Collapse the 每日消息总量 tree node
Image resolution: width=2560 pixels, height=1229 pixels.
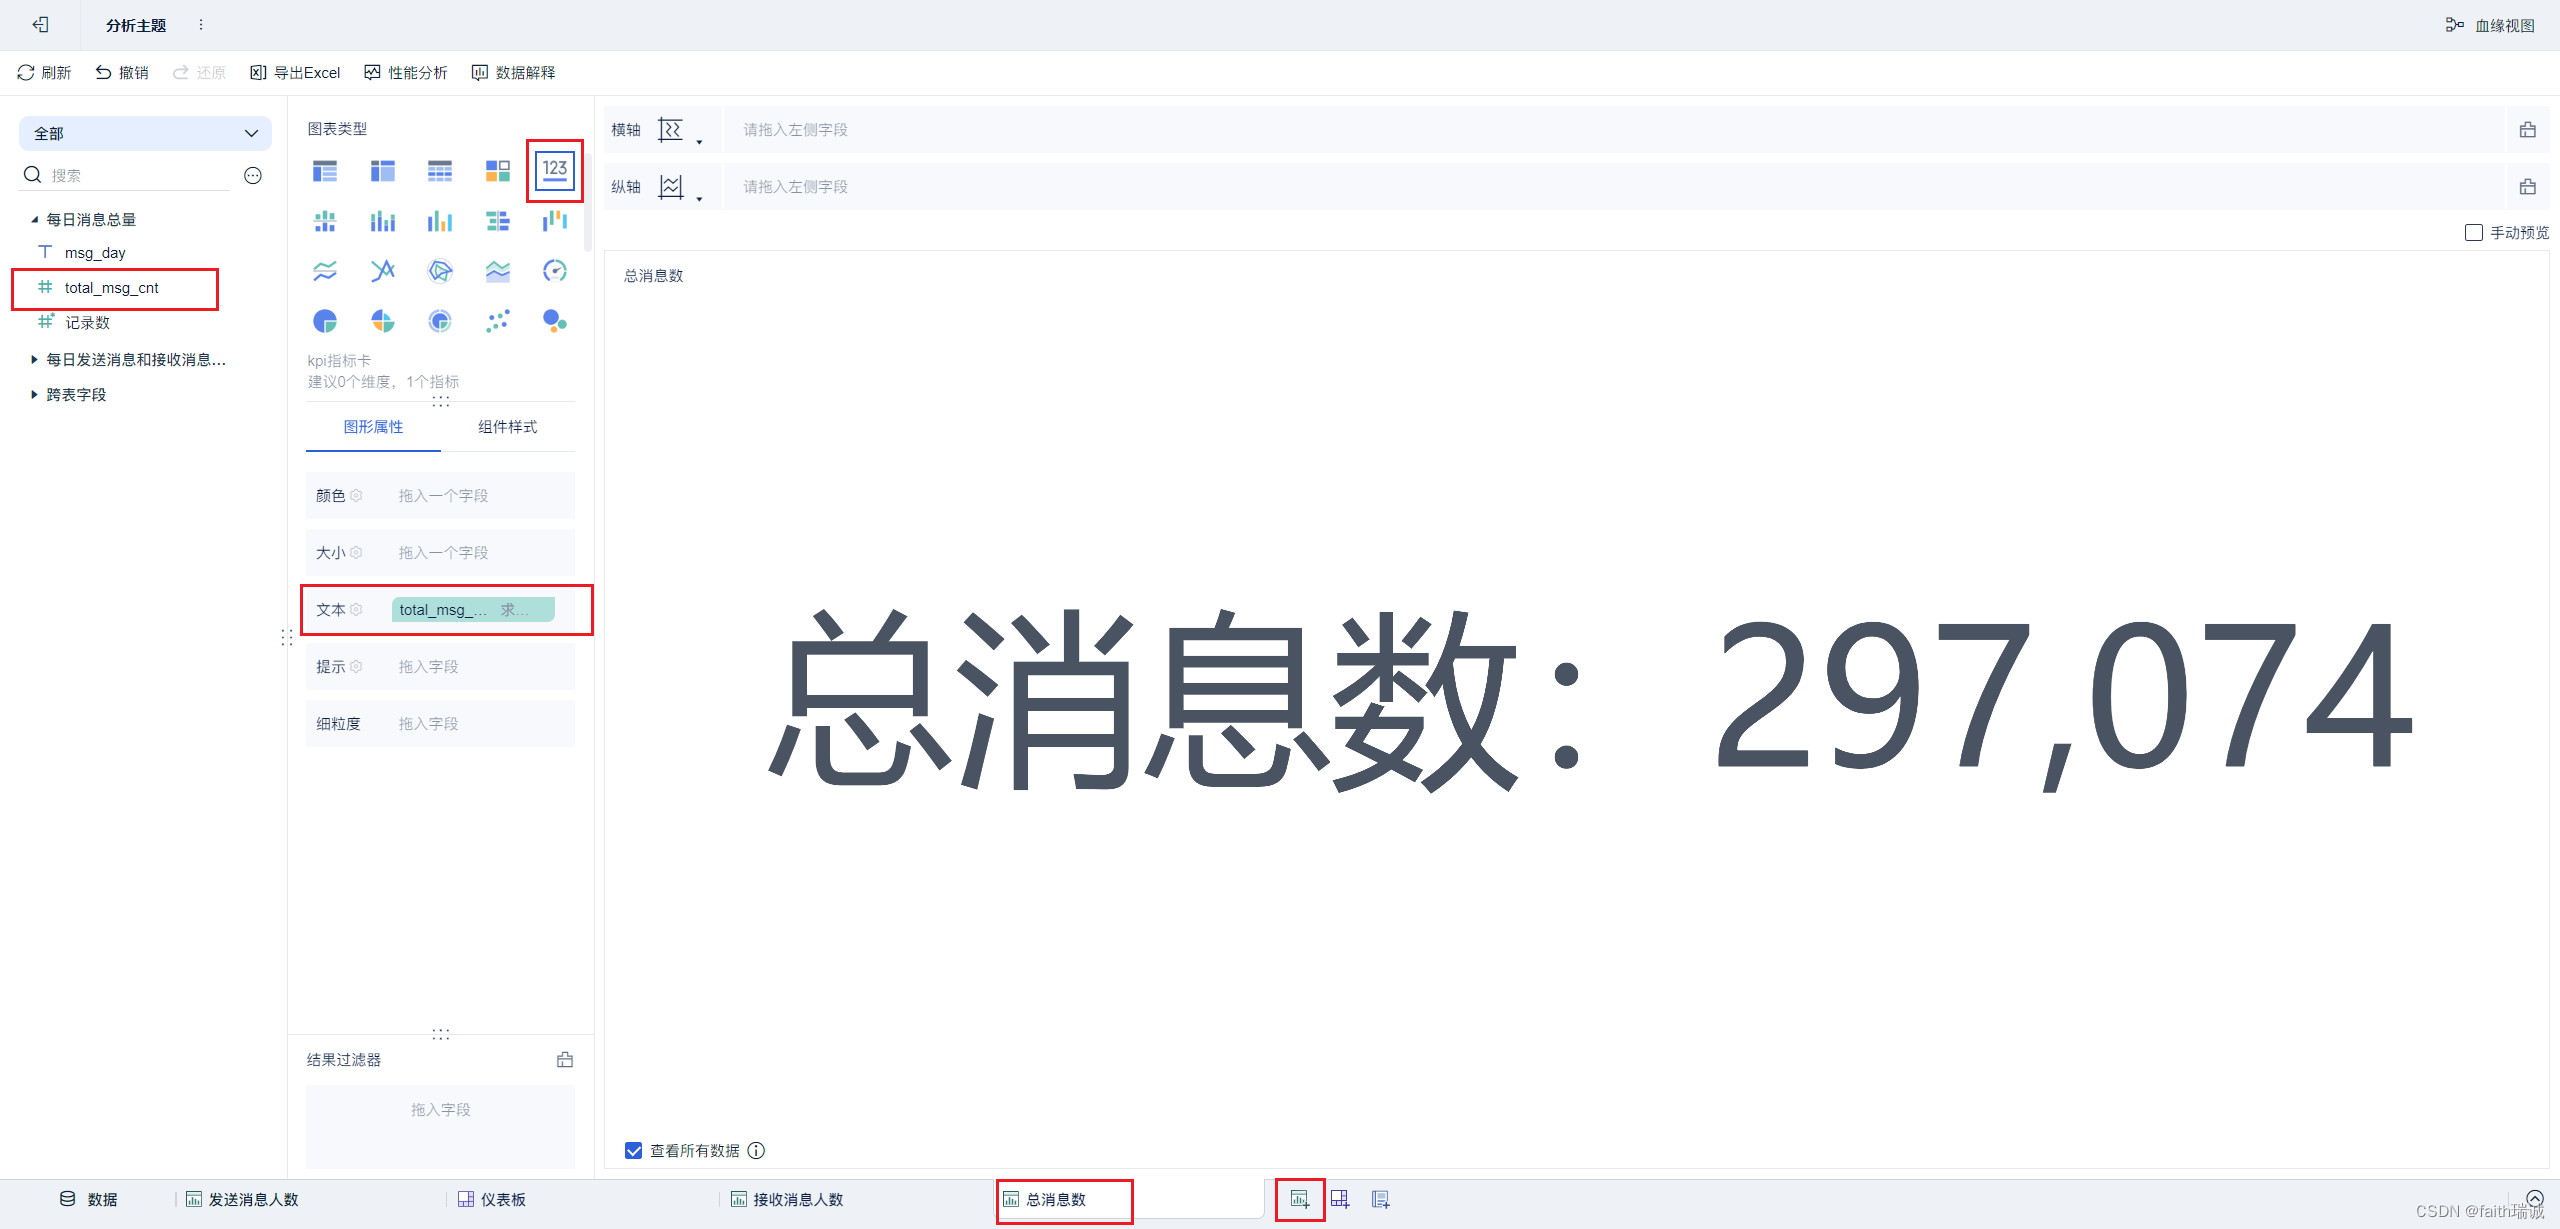point(34,219)
